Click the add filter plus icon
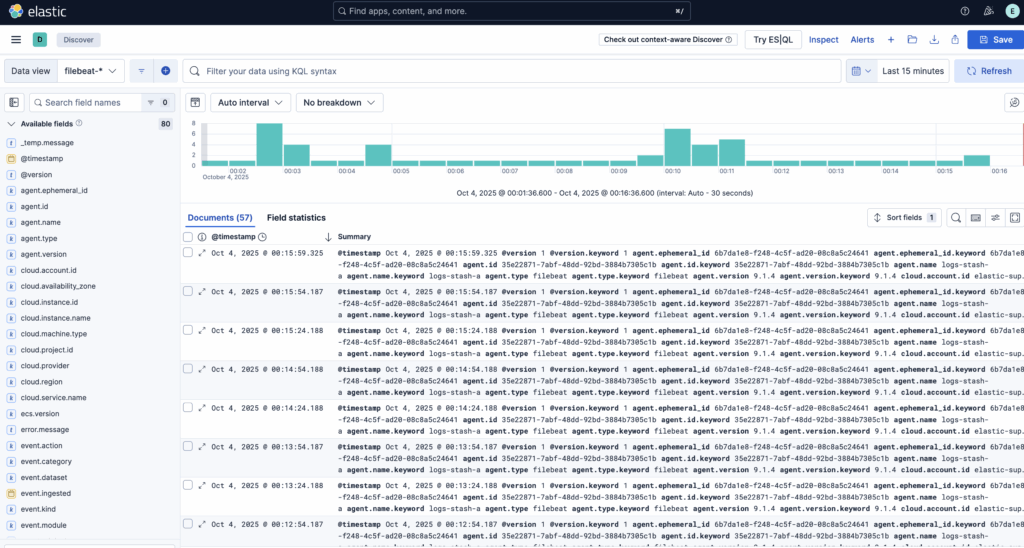Viewport: 1024px width, 548px height. 165,71
